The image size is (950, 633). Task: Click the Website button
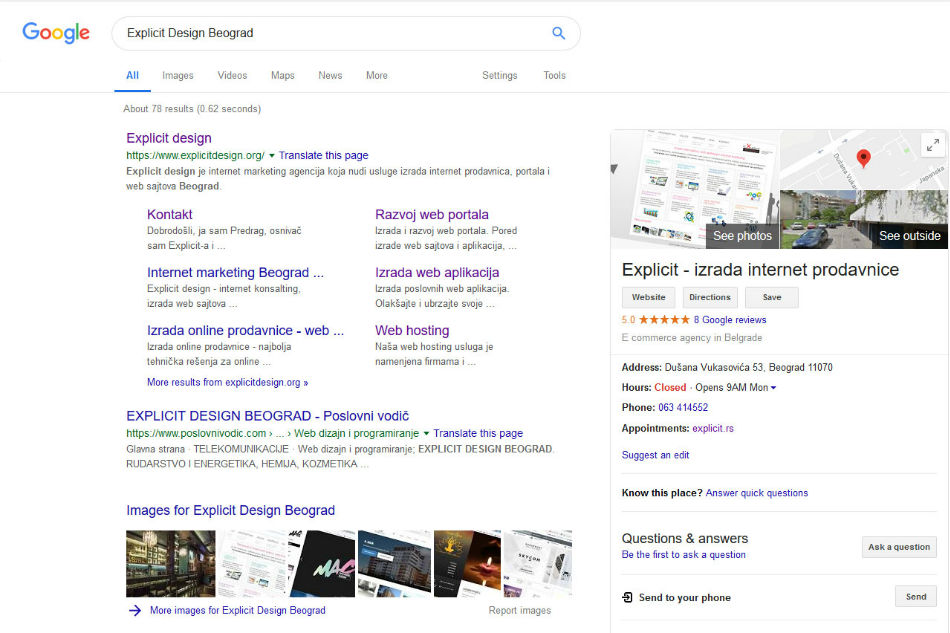point(649,297)
